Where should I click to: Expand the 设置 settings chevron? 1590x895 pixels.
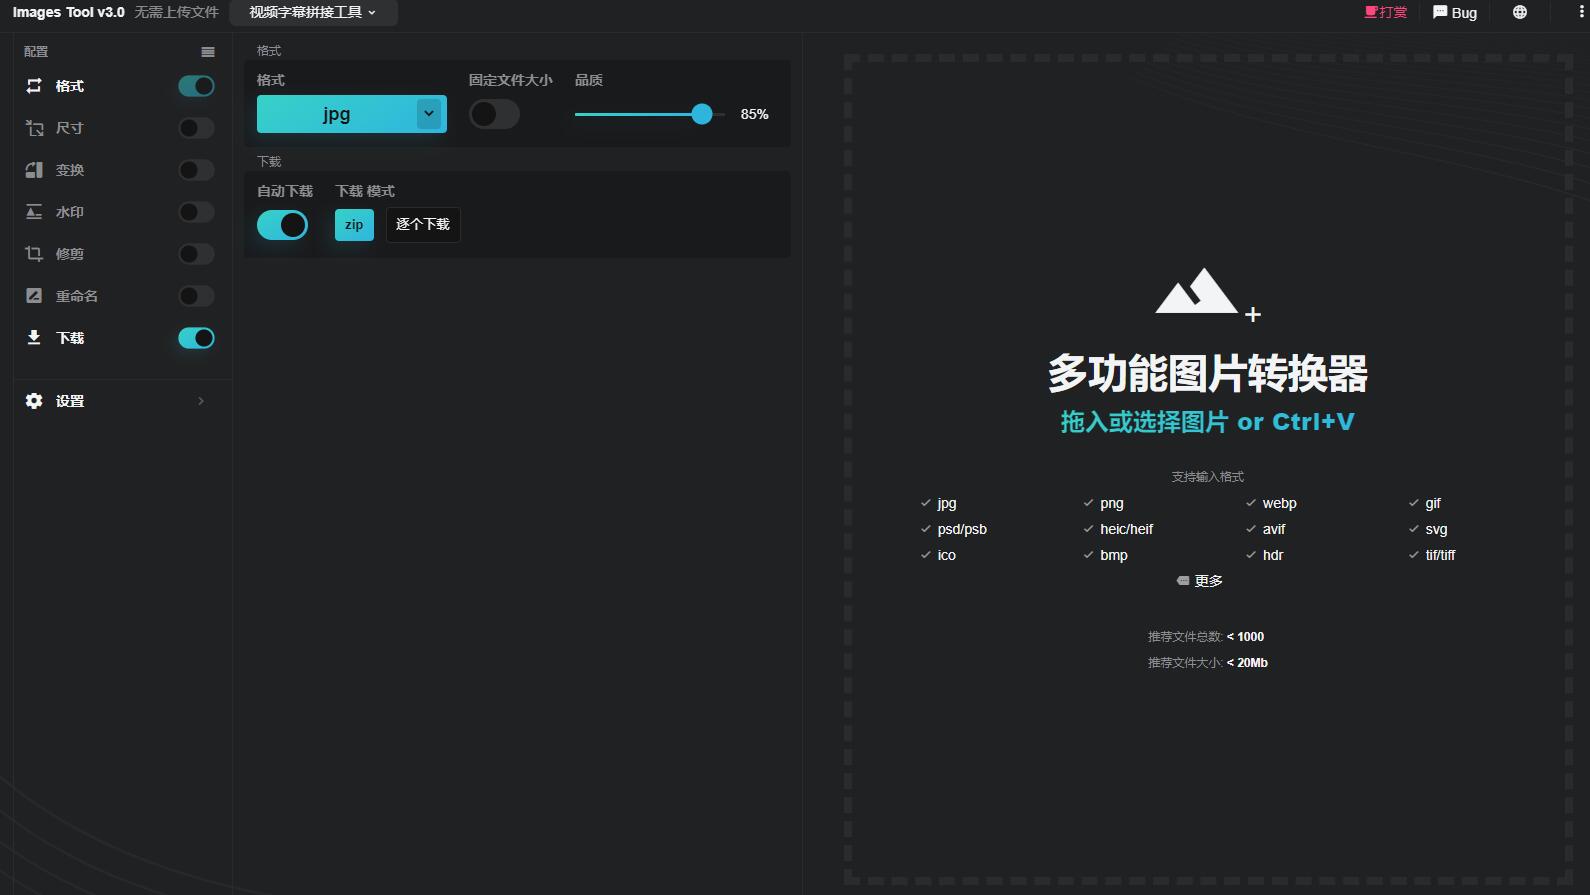201,401
